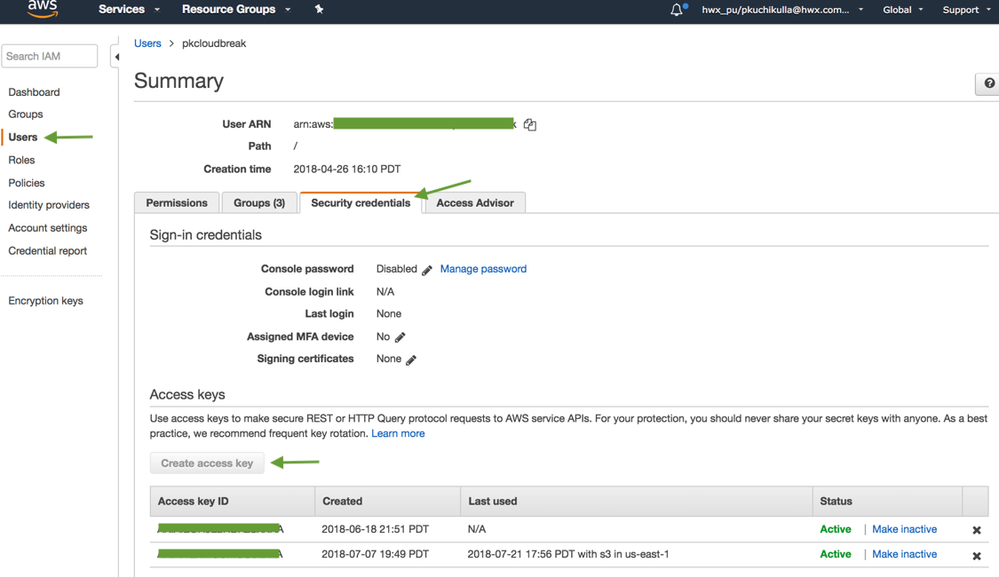Open the notifications bell
The width and height of the screenshot is (999, 577).
(677, 10)
